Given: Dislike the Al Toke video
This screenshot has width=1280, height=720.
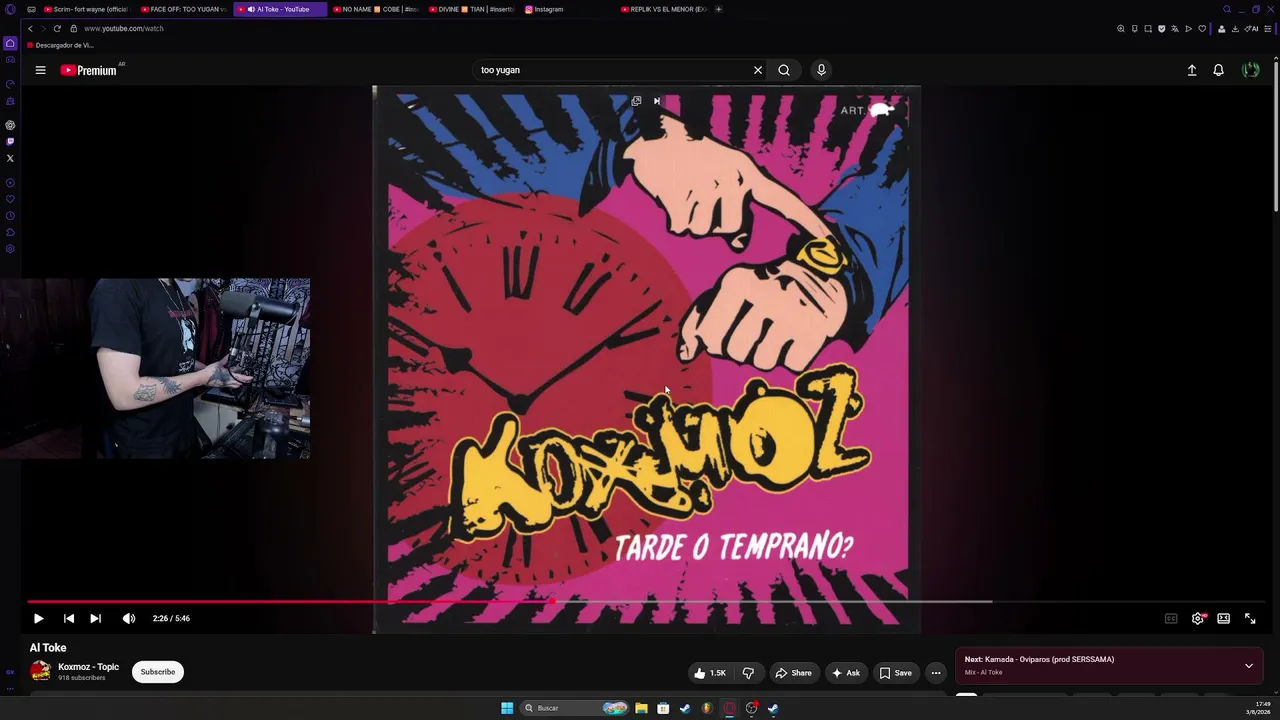Looking at the screenshot, I should [748, 673].
